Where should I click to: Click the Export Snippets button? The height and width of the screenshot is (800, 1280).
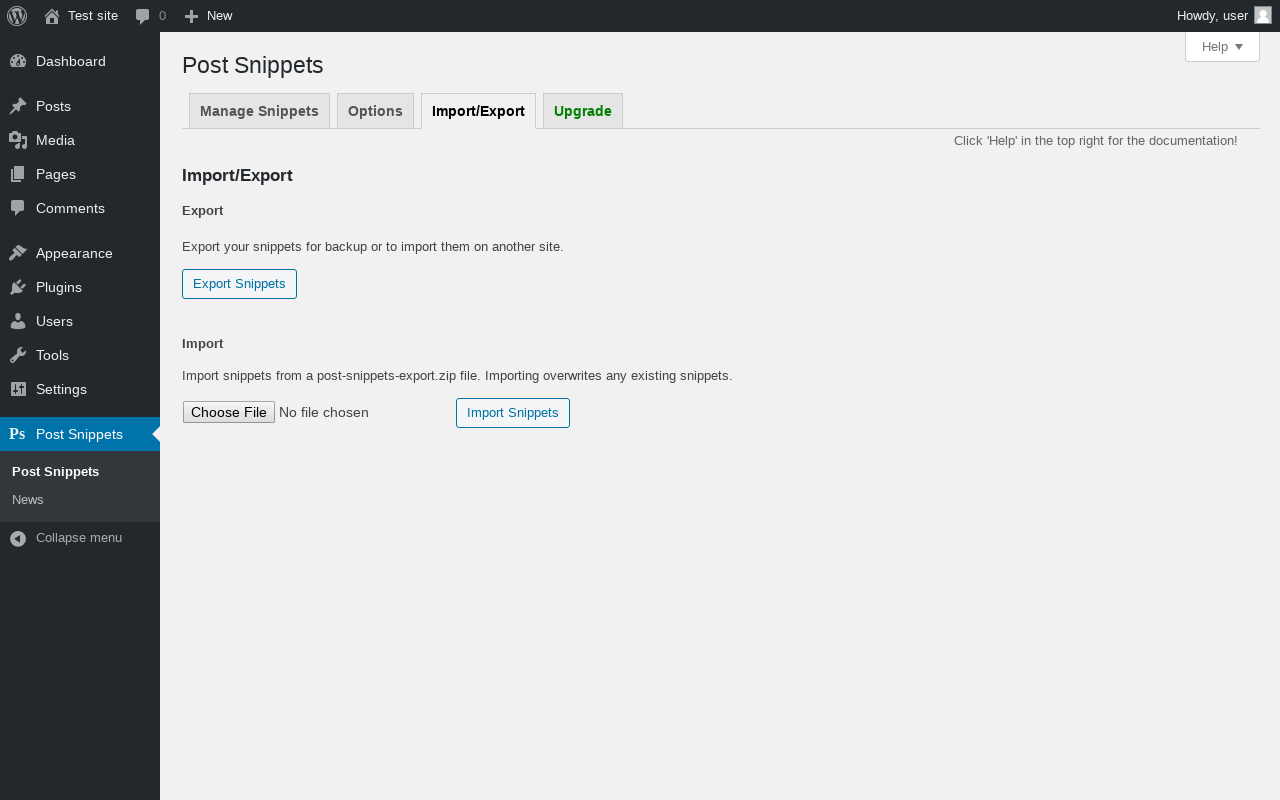point(239,284)
